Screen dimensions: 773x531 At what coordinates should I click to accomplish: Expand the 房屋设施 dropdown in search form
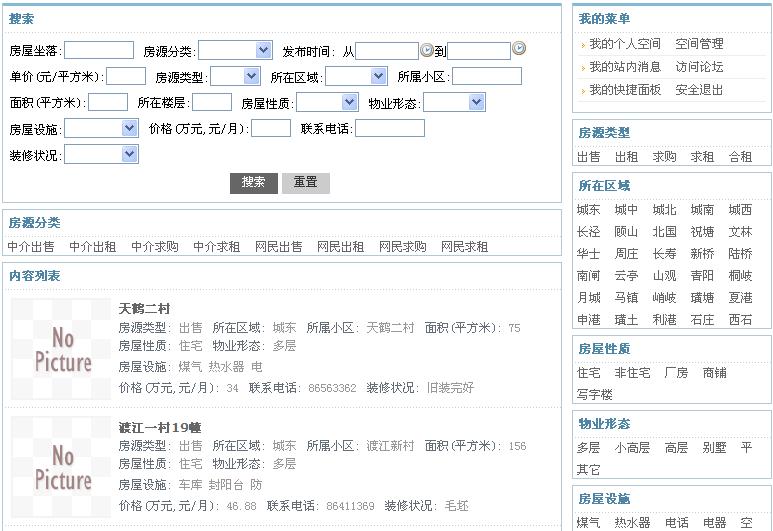click(x=102, y=129)
